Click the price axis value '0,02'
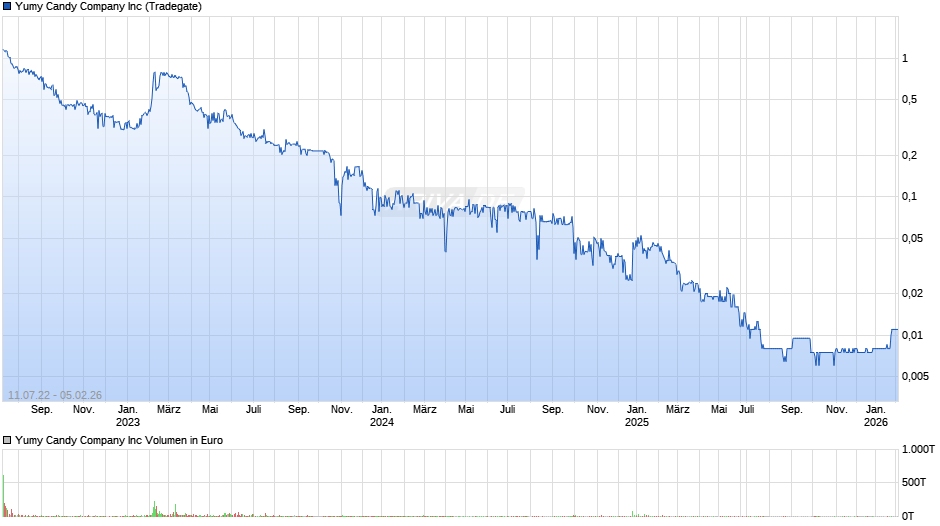The height and width of the screenshot is (526, 940). click(912, 293)
